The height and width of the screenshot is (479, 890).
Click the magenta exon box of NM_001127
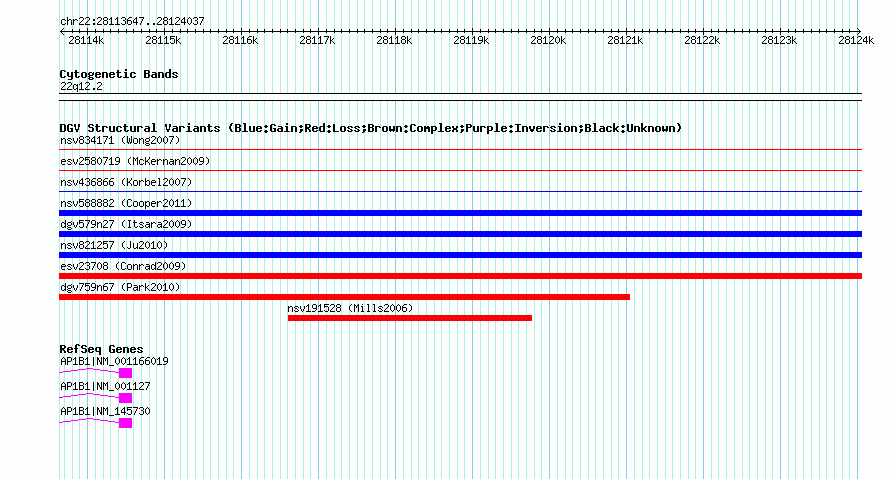pyautogui.click(x=125, y=398)
